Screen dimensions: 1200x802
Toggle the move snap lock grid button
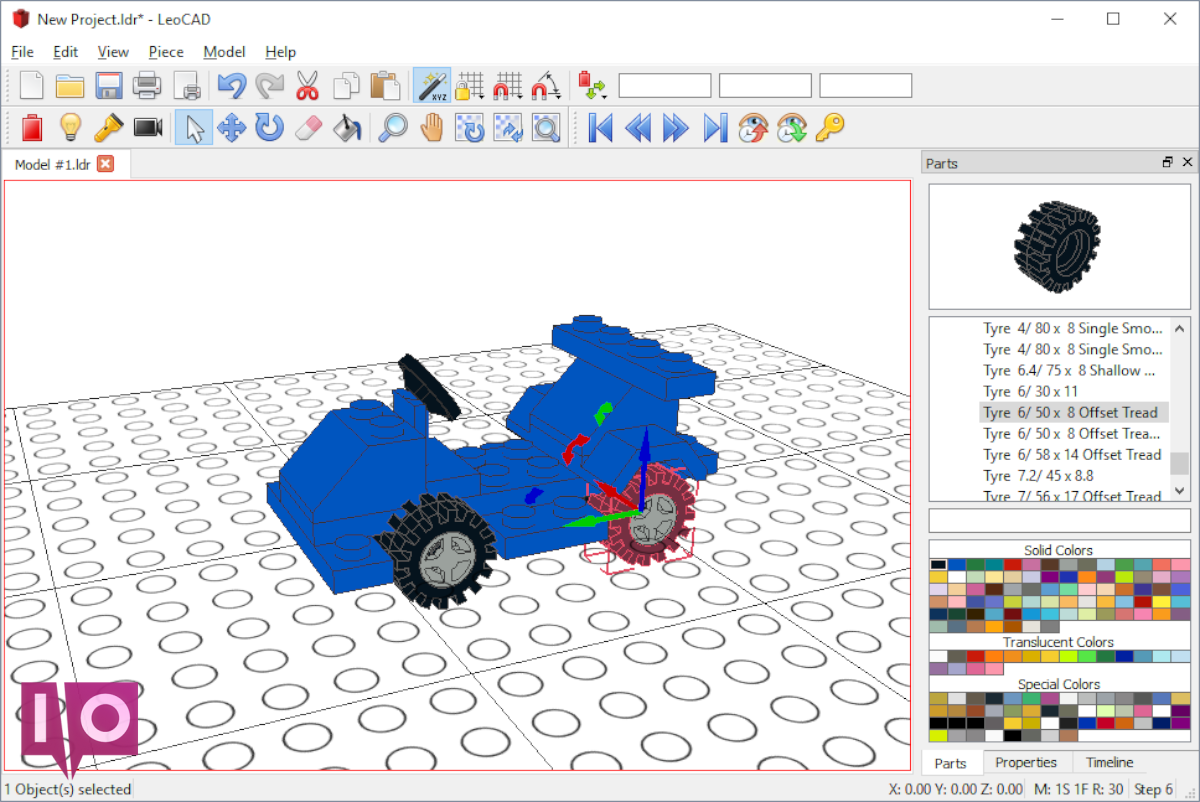(x=470, y=86)
